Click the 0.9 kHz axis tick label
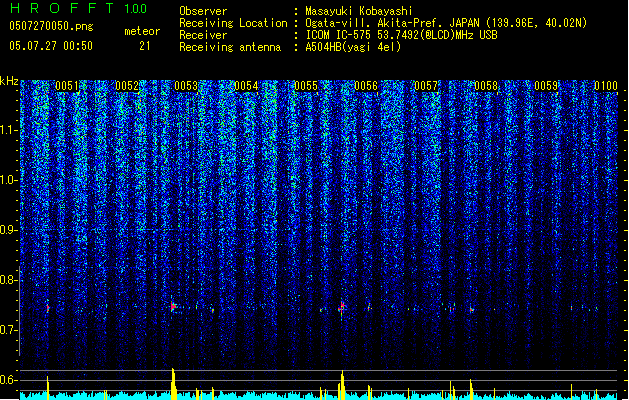This screenshot has height=400, width=629. click(9, 230)
